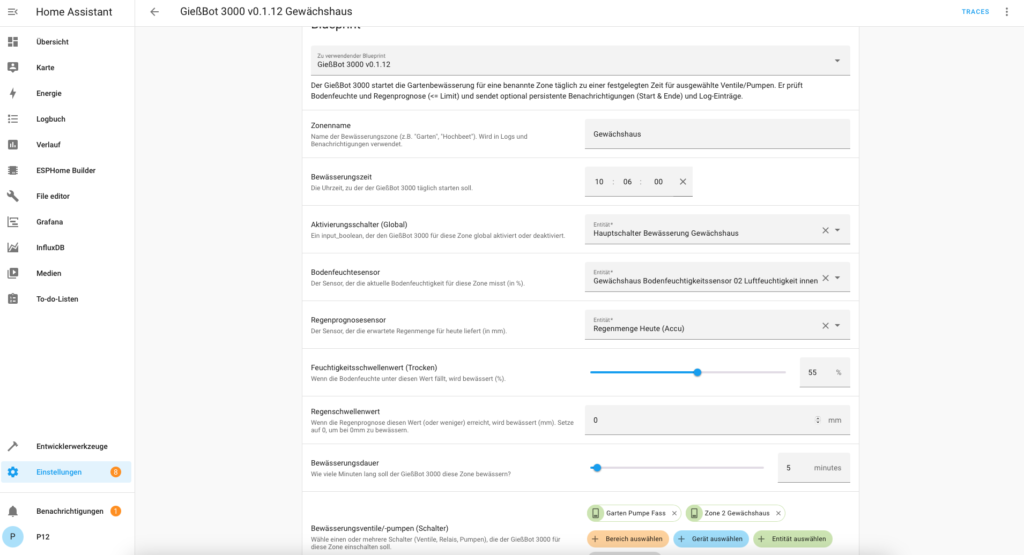
Task: Click the Regenschwellenwert mm input field
Action: pos(717,420)
